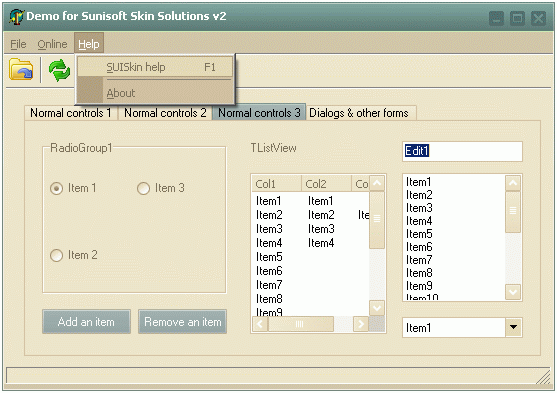Viewport: 557px width, 393px height.
Task: Switch to Normal controls 1 tab
Action: (x=71, y=113)
